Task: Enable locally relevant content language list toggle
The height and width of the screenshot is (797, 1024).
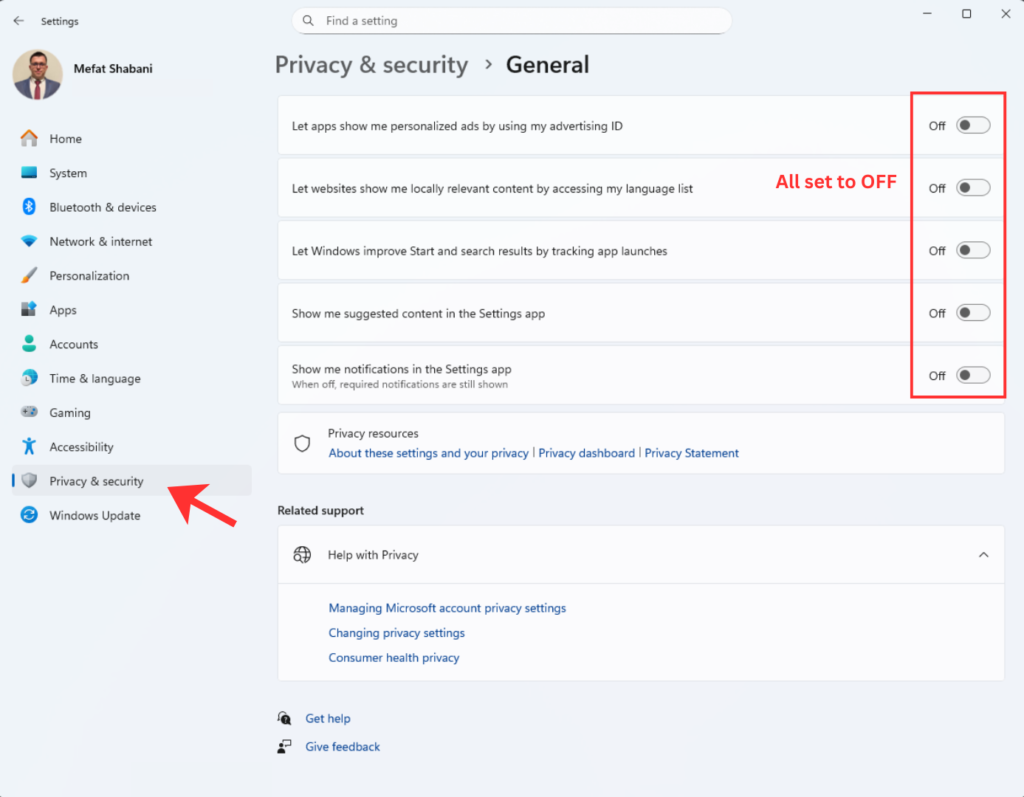Action: [x=973, y=188]
